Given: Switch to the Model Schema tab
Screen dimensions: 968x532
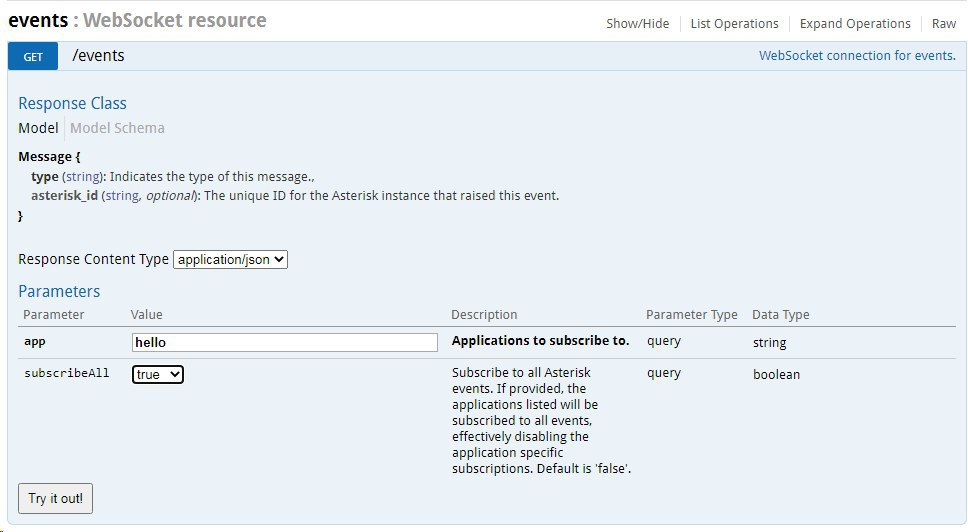Looking at the screenshot, I should pyautogui.click(x=117, y=128).
